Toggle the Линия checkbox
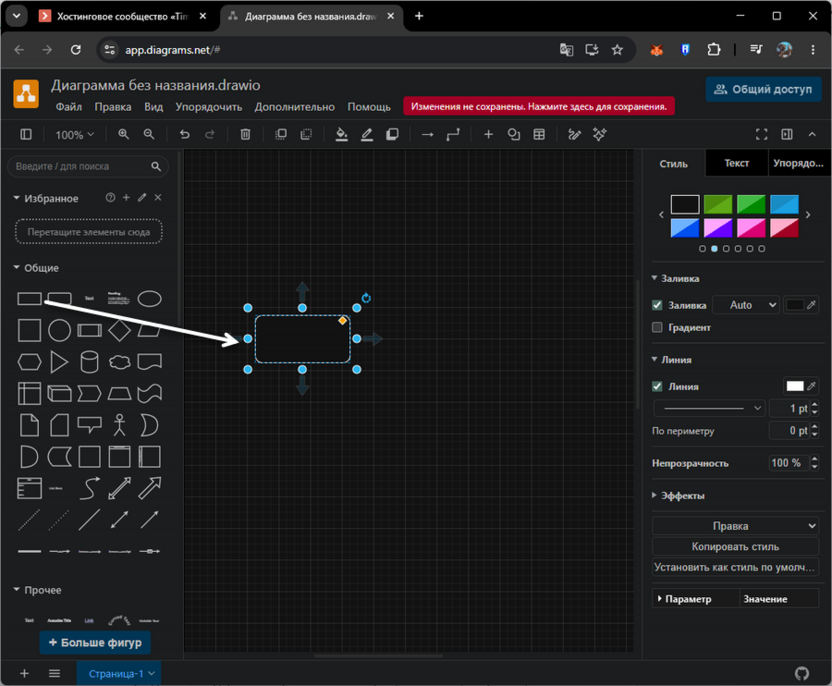 tap(657, 386)
